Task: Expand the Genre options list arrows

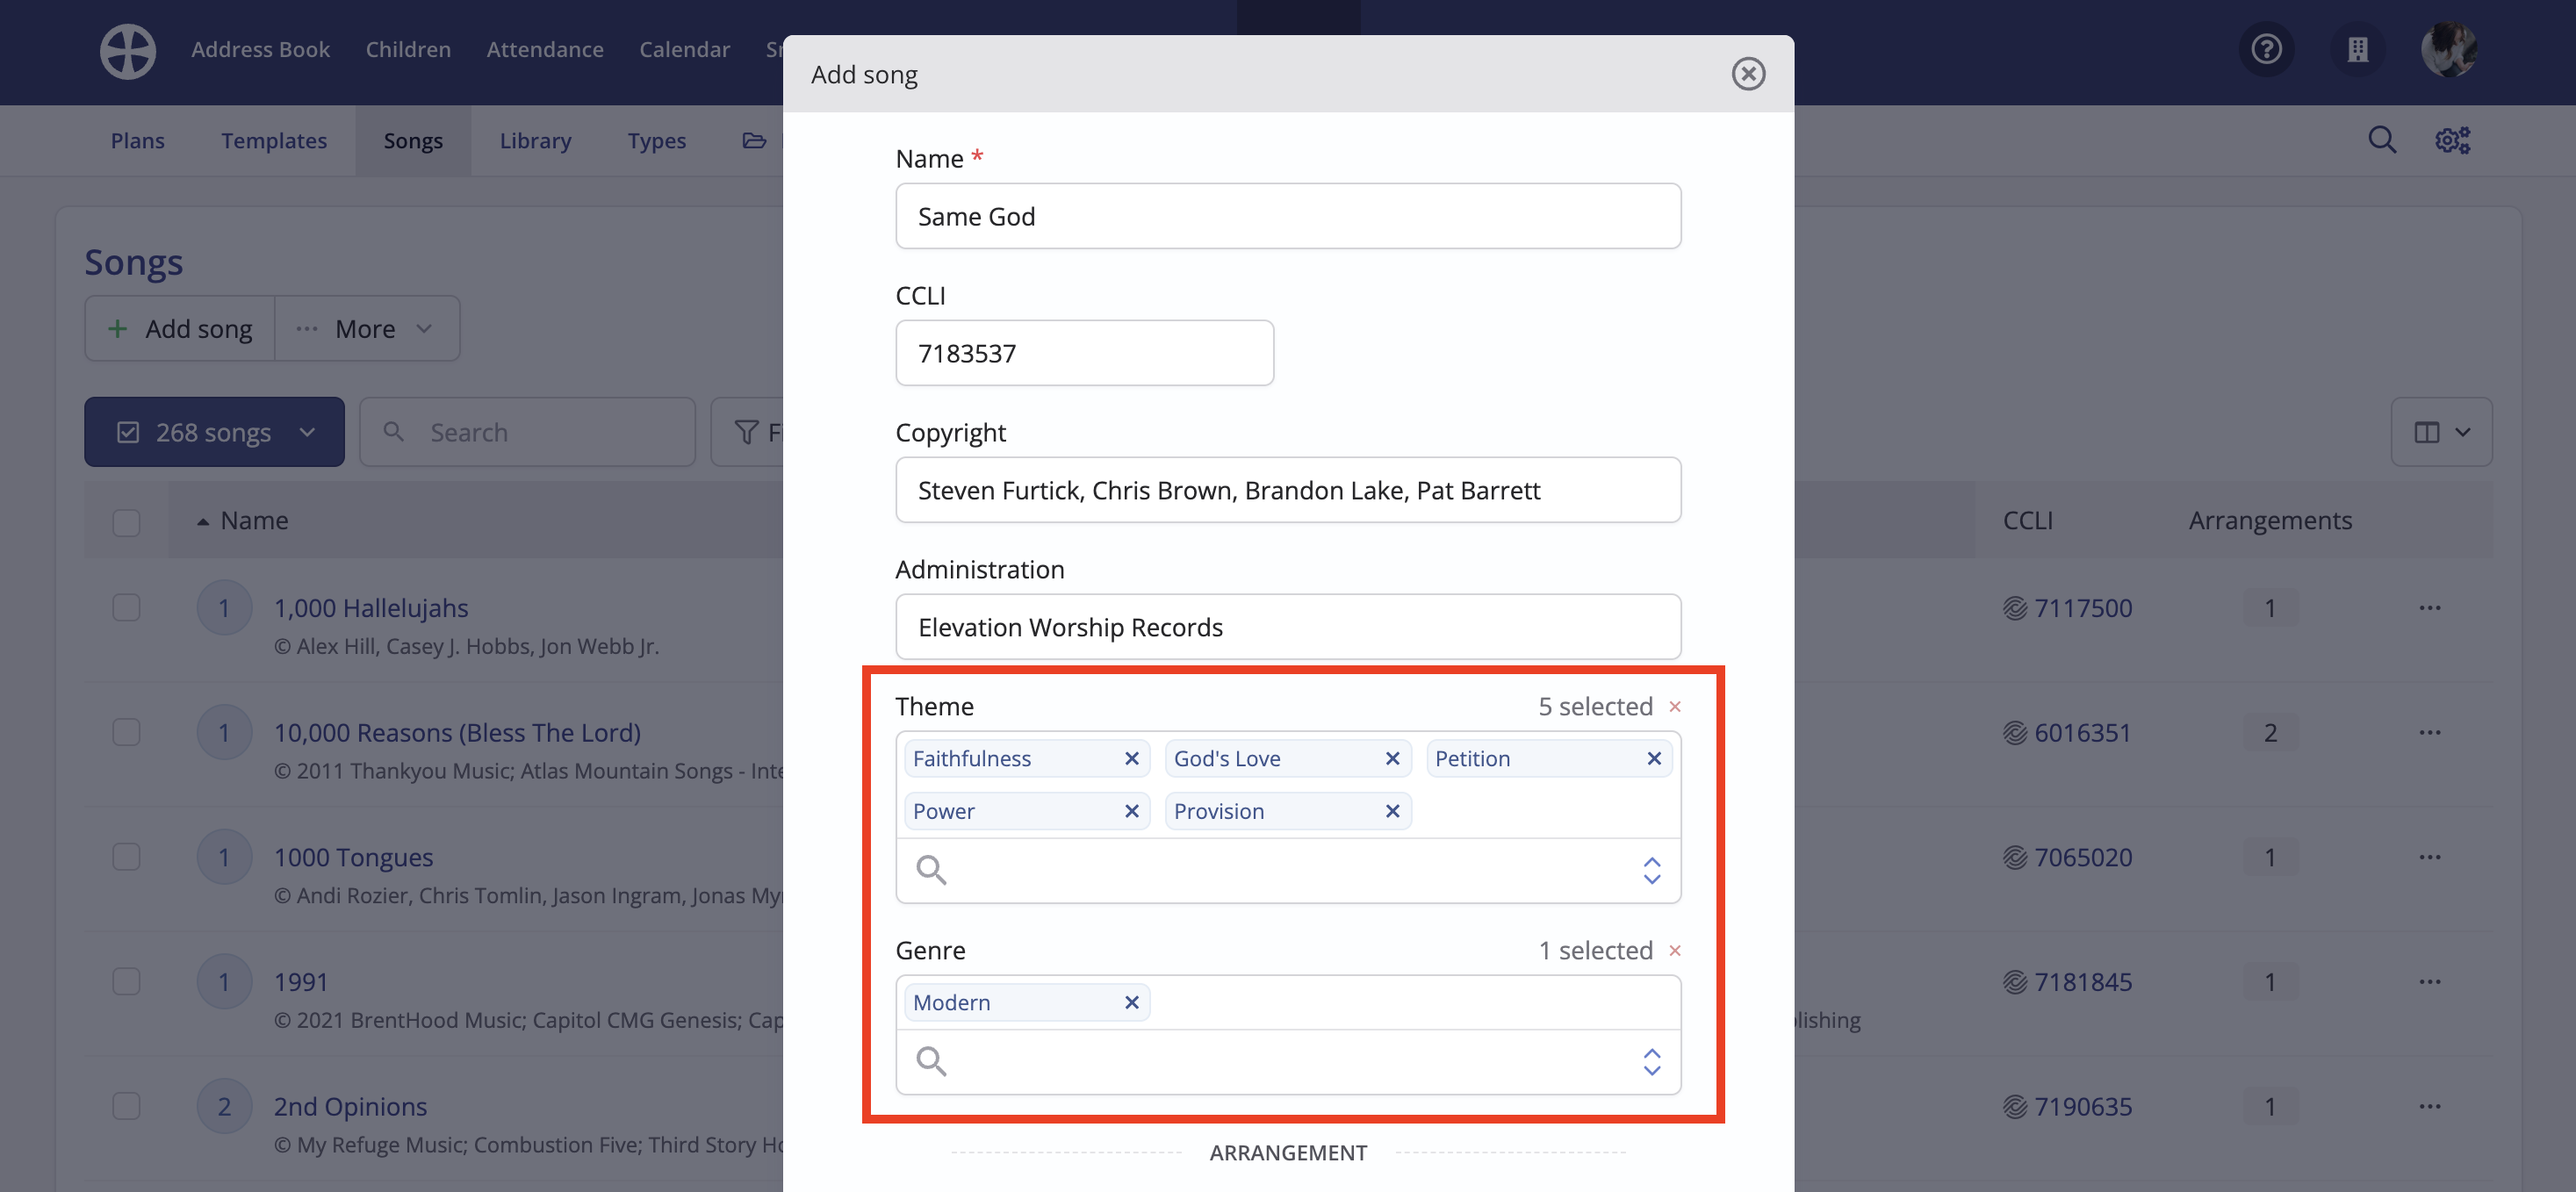Action: point(1651,1062)
